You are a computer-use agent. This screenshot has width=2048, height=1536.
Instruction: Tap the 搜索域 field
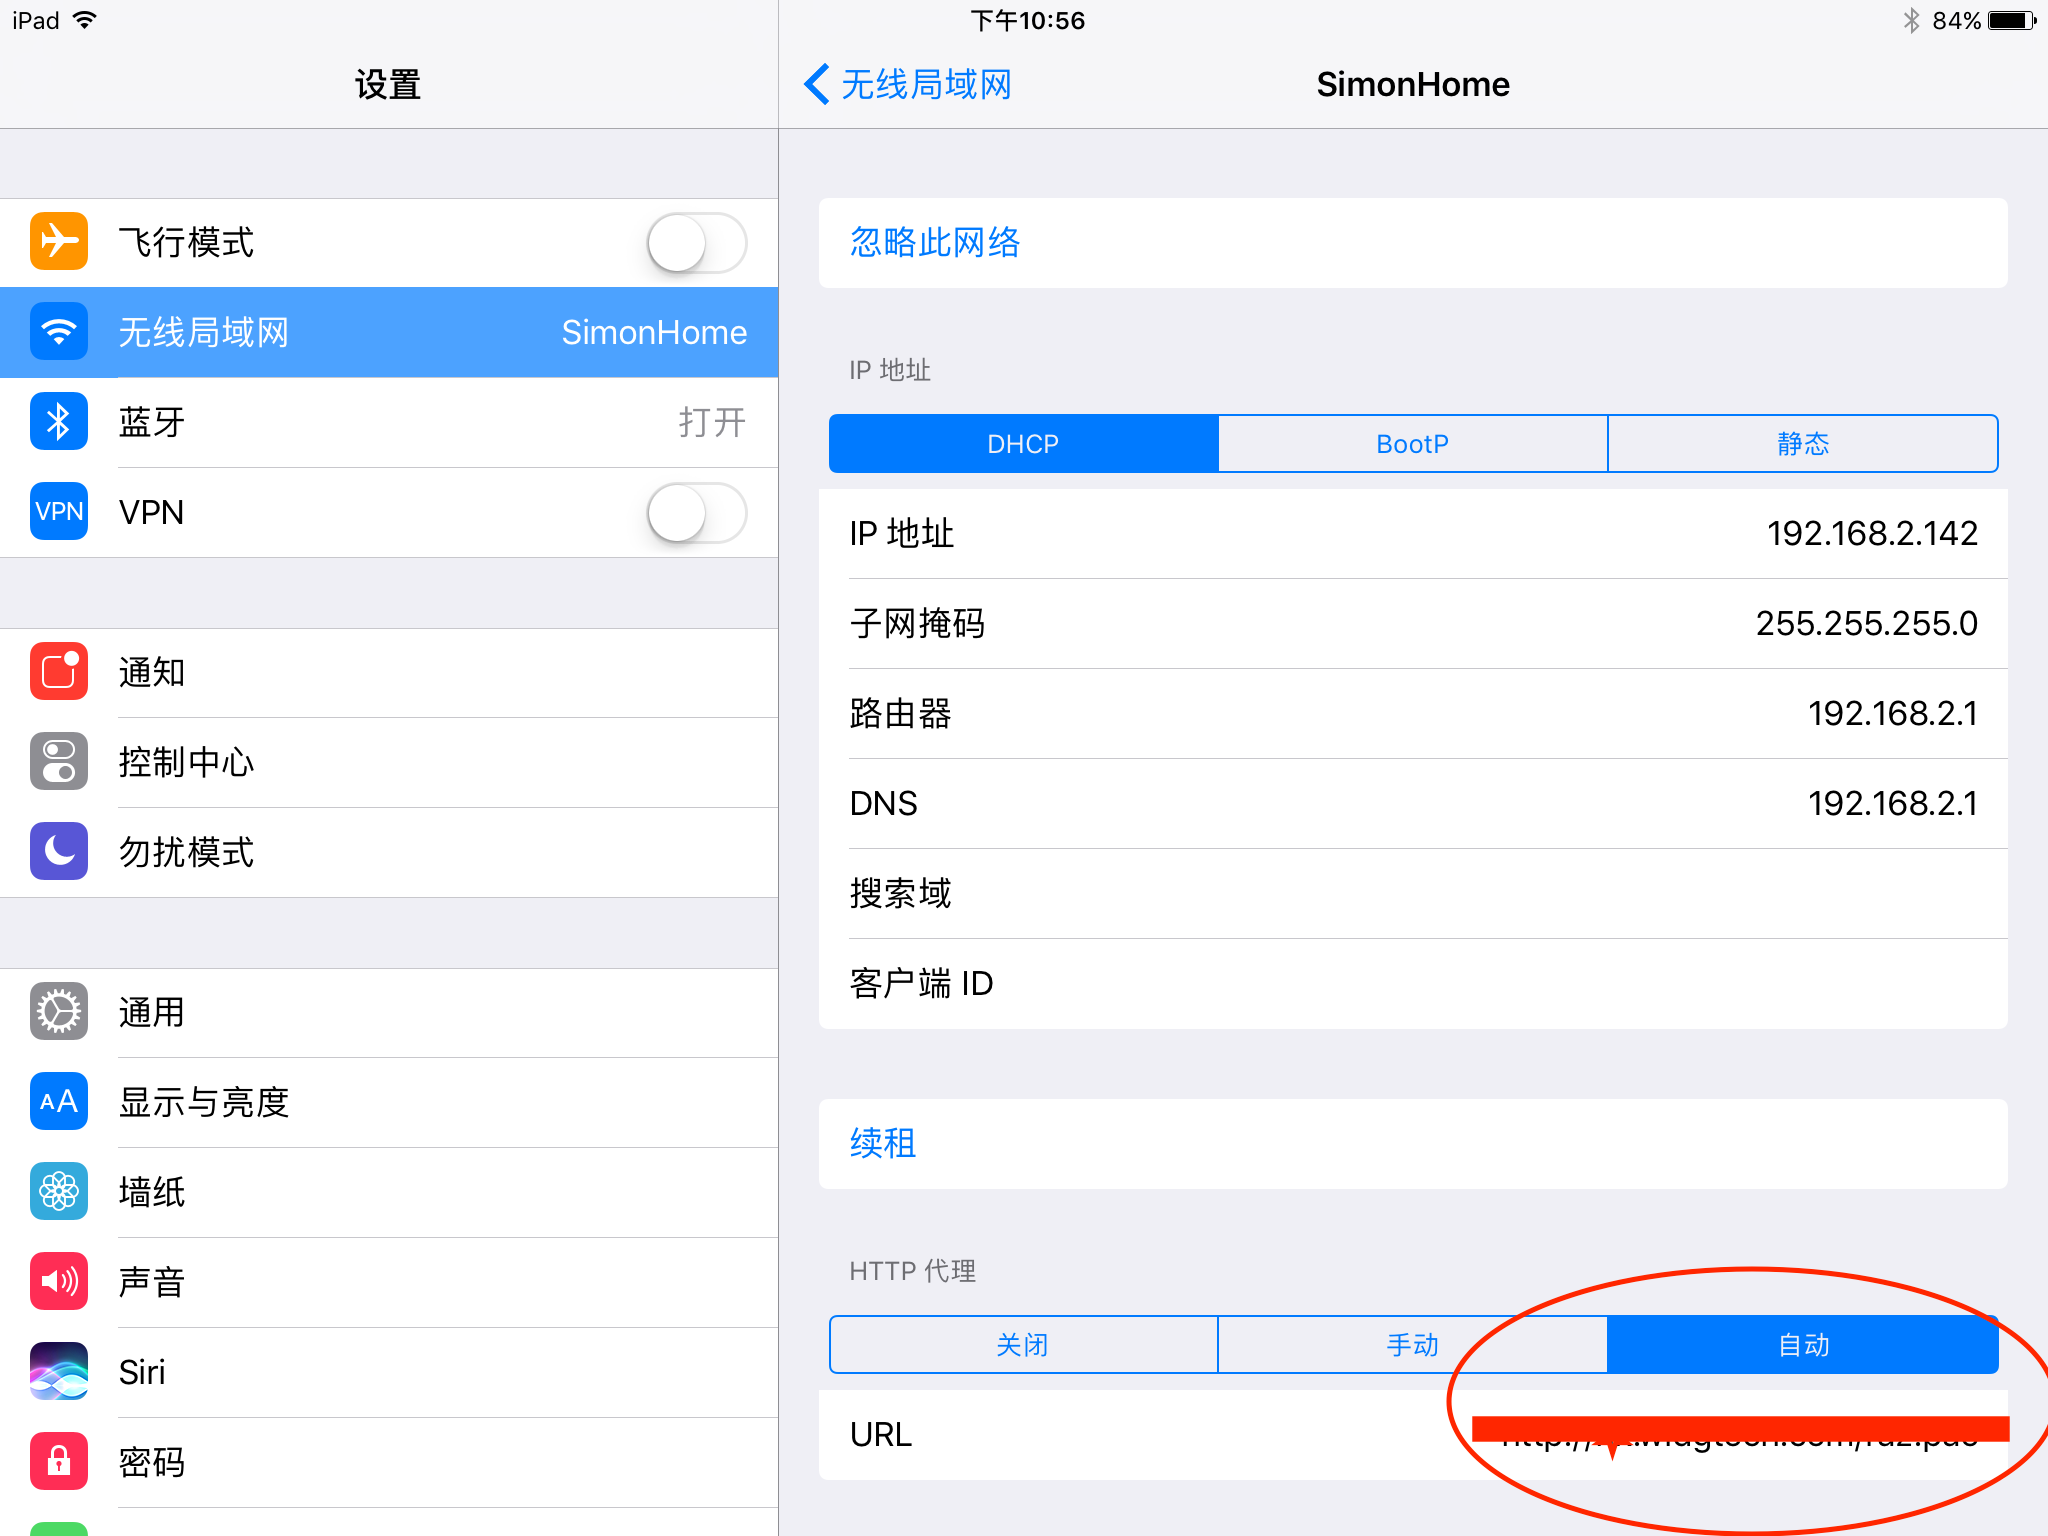pos(1413,893)
